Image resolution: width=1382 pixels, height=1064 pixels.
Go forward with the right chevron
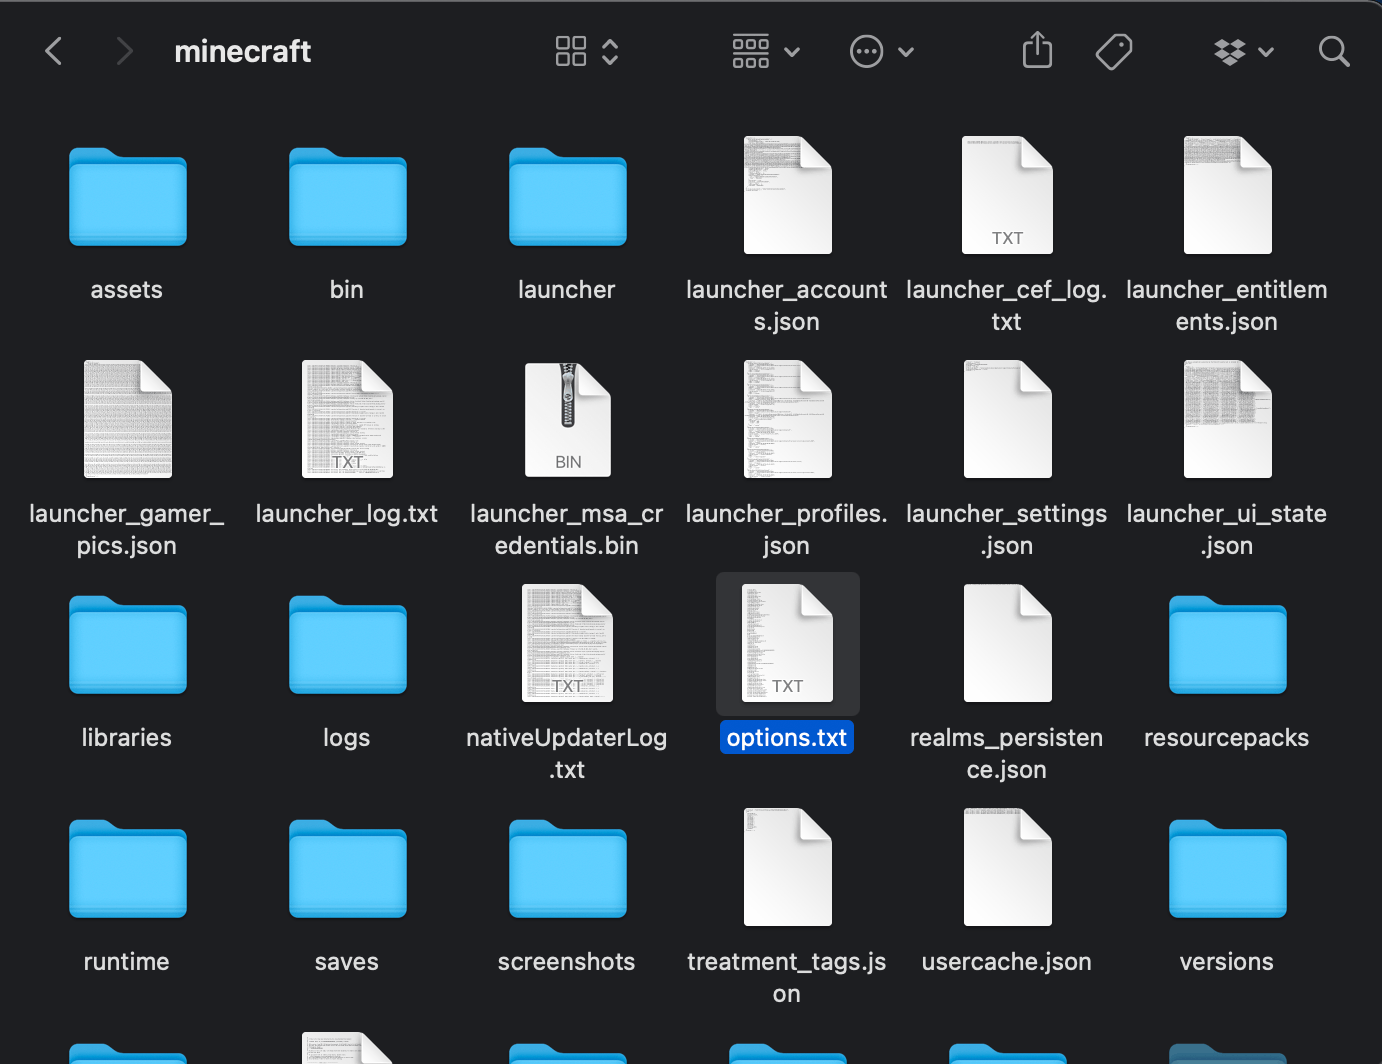click(x=124, y=51)
